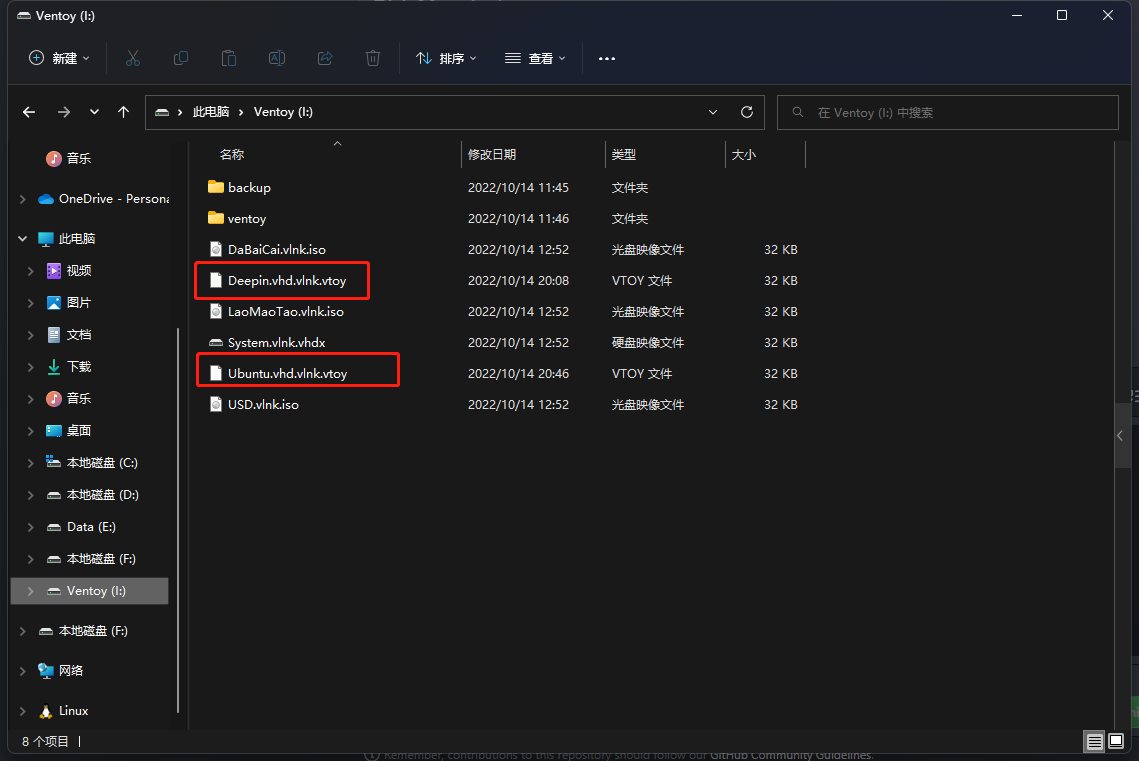The width and height of the screenshot is (1139, 761).
Task: Click the Share icon in toolbar
Action: [x=325, y=58]
